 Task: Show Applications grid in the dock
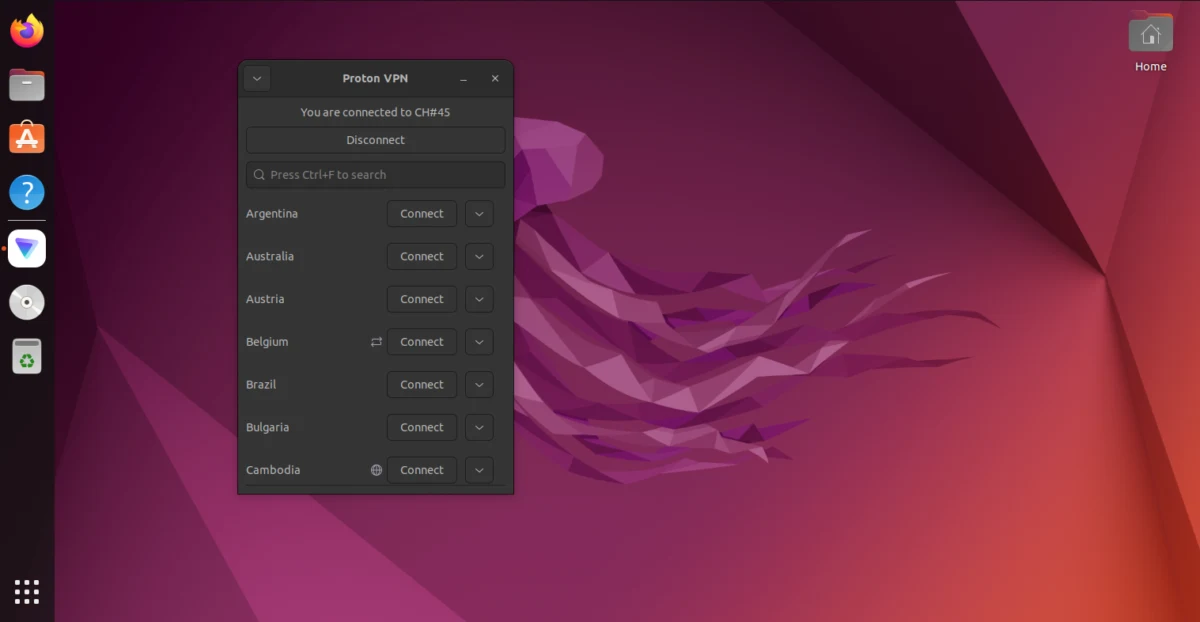coord(27,591)
